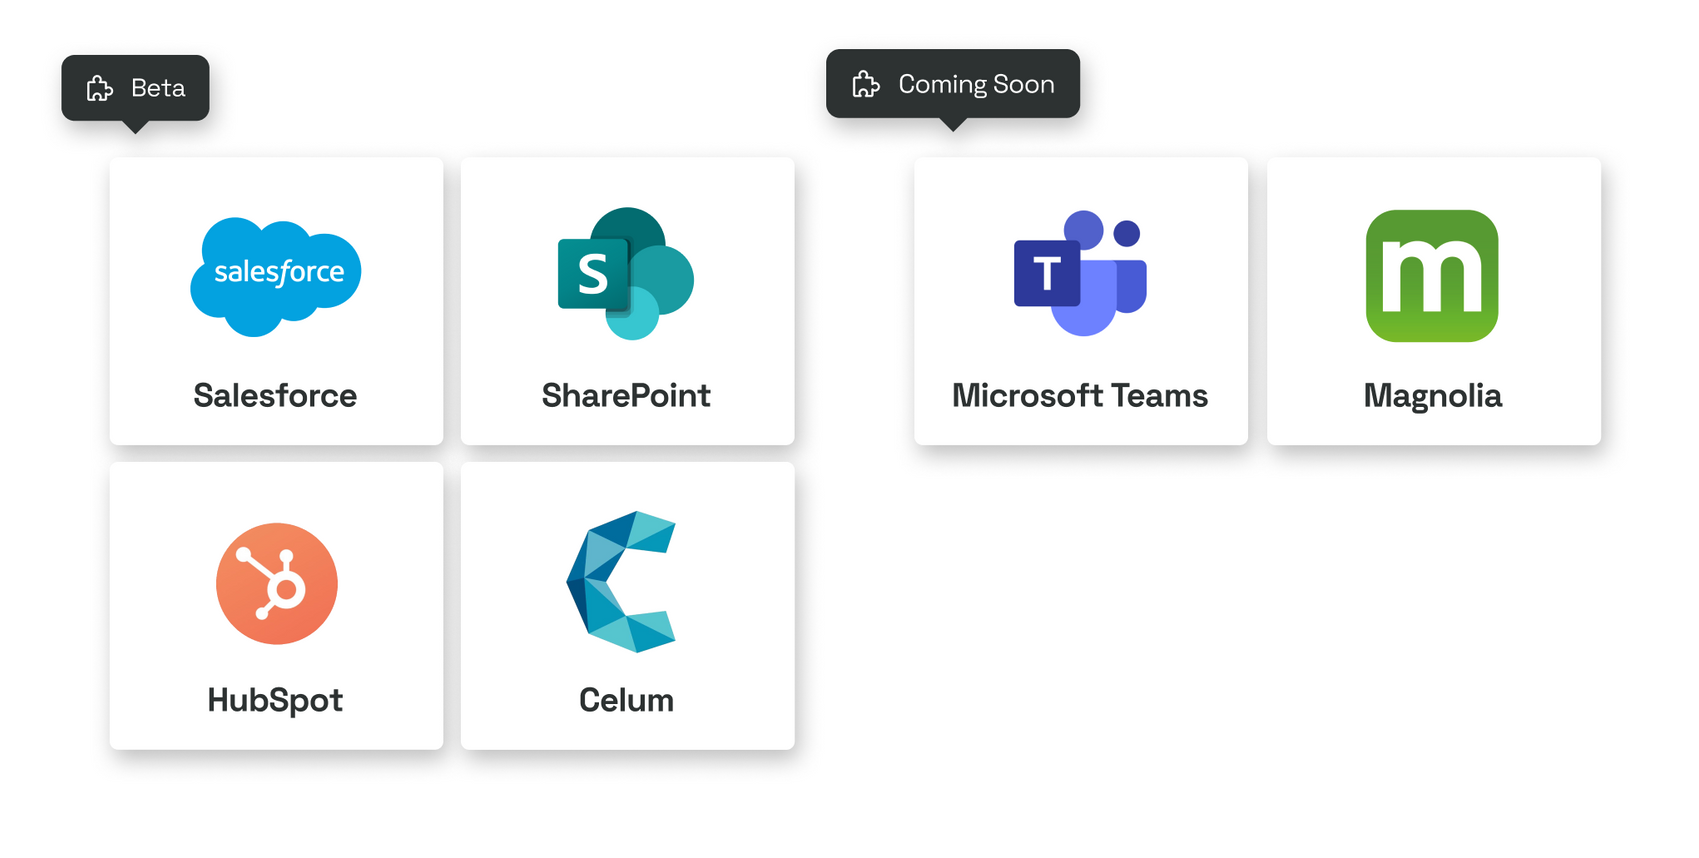Click the SharePoint logo icon

click(626, 273)
